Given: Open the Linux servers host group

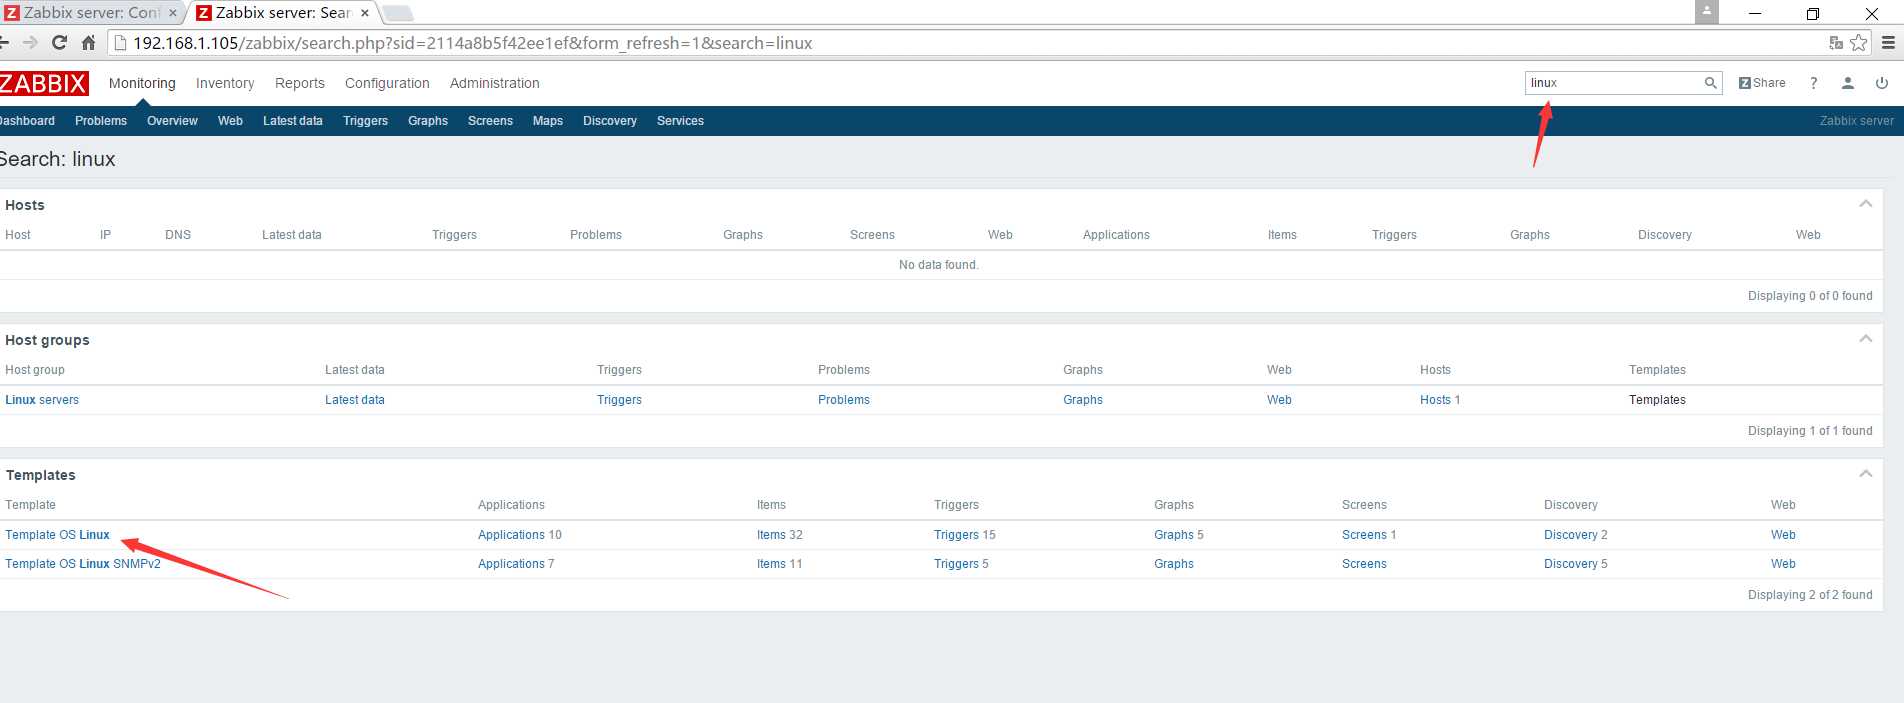Looking at the screenshot, I should click(42, 400).
